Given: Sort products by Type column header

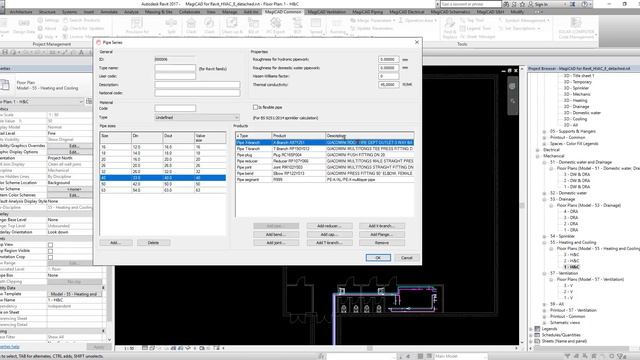Looking at the screenshot, I should (254, 136).
